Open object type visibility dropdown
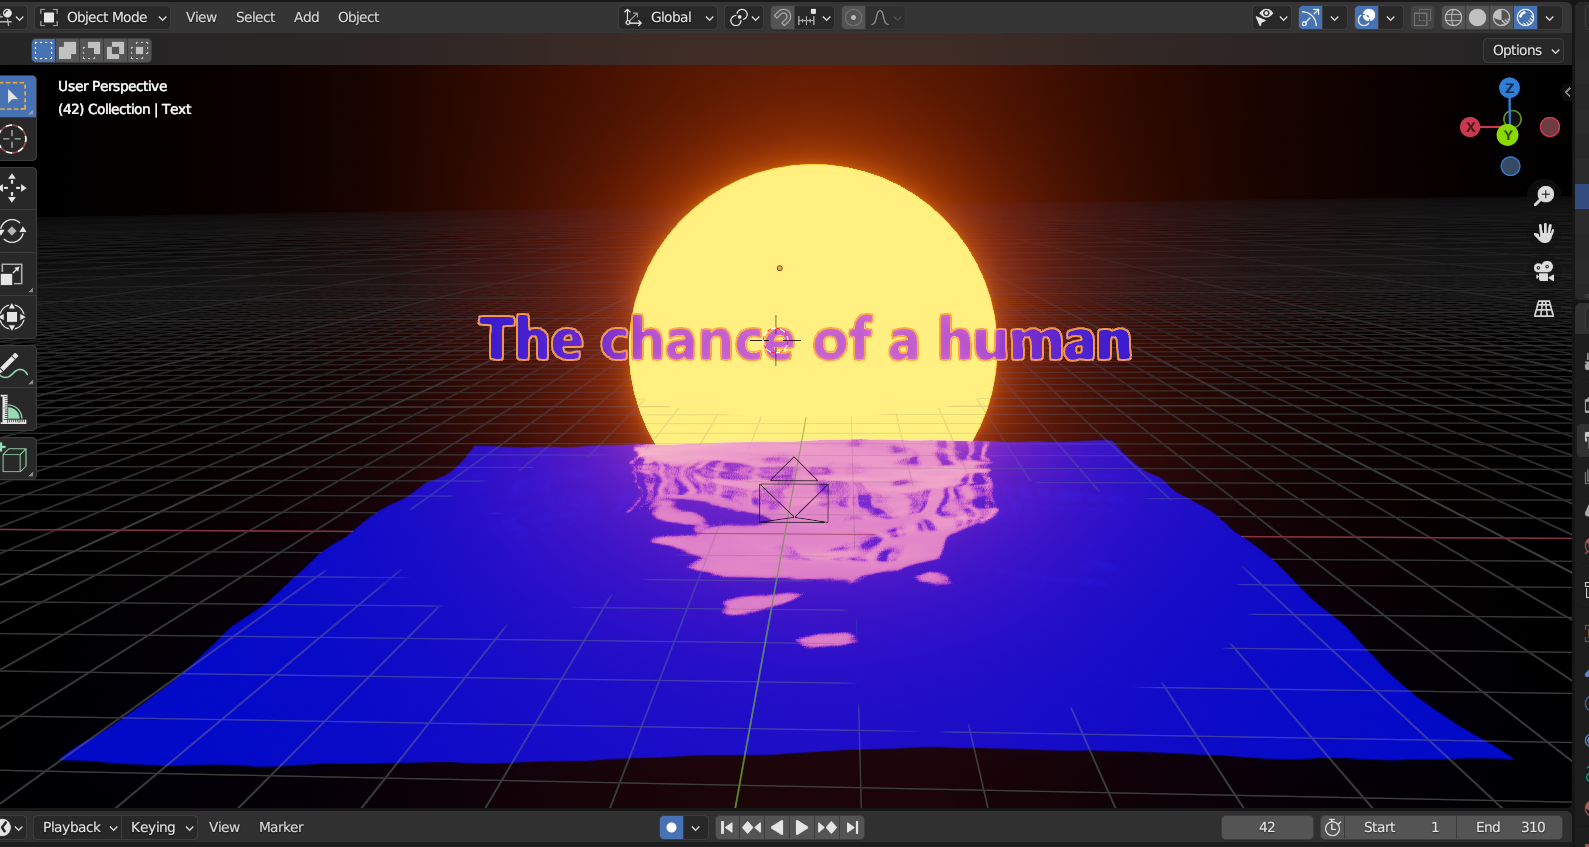 tap(1271, 17)
